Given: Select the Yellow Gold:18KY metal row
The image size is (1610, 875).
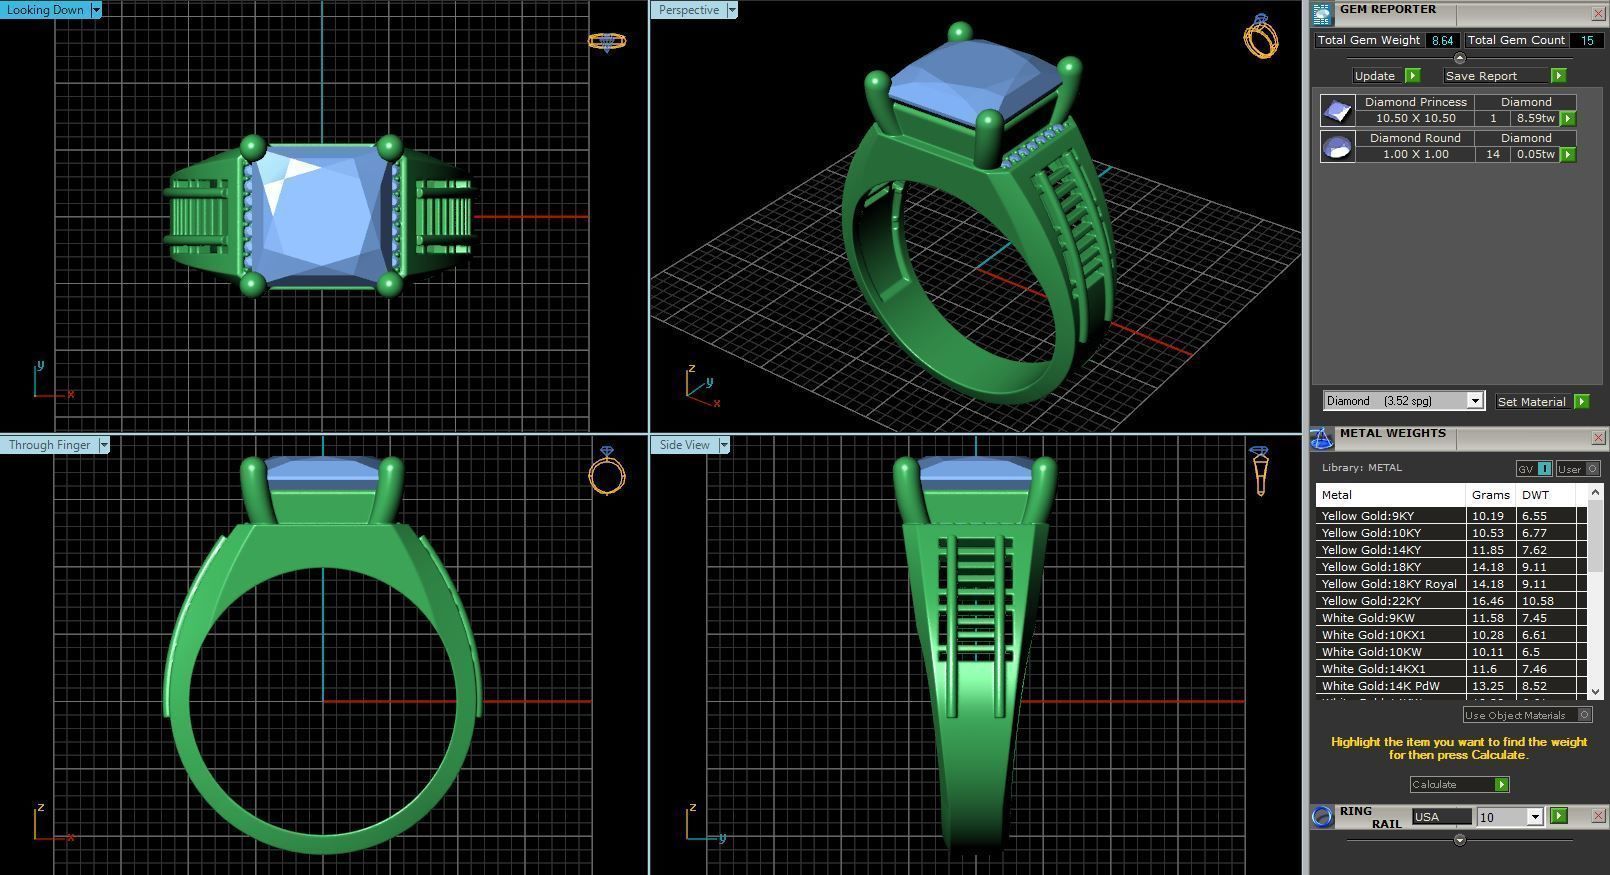Looking at the screenshot, I should (x=1390, y=567).
